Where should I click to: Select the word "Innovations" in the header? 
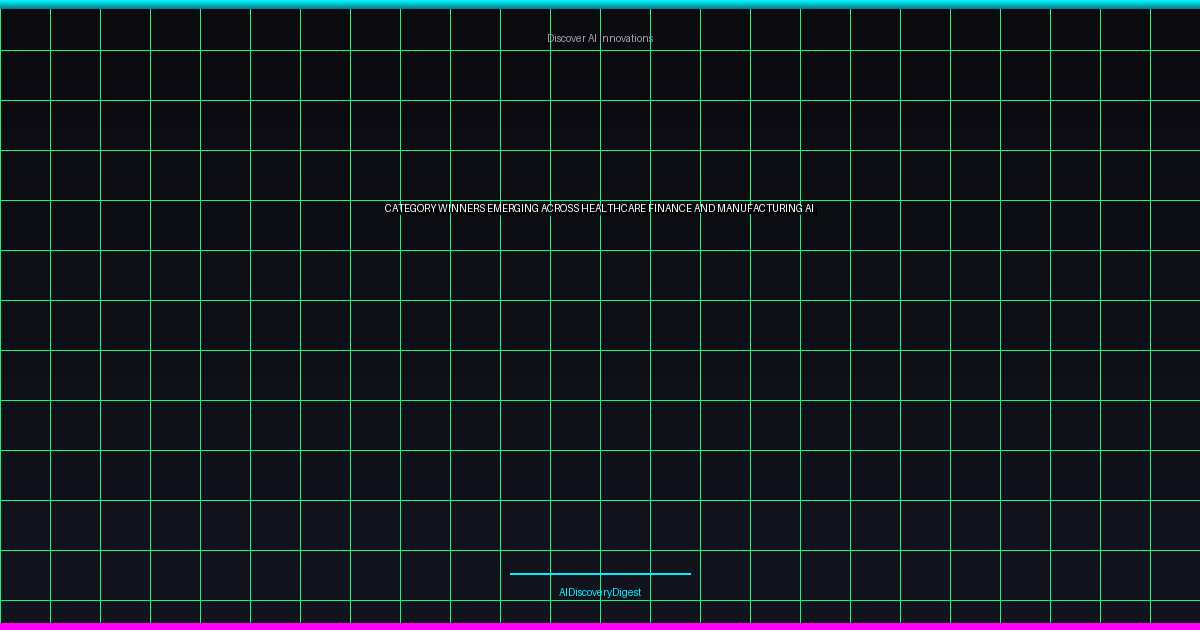[x=627, y=38]
